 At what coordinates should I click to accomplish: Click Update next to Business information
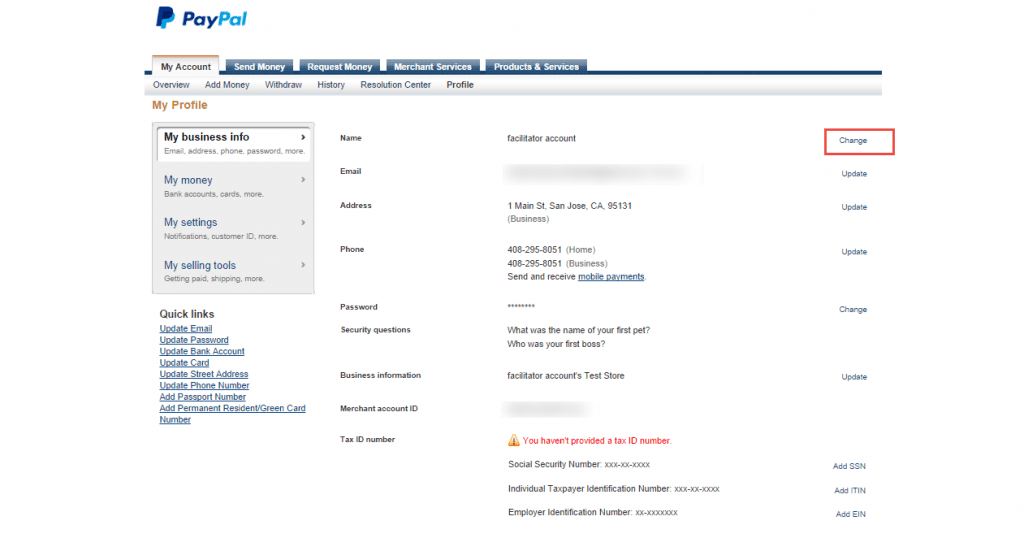click(x=854, y=377)
